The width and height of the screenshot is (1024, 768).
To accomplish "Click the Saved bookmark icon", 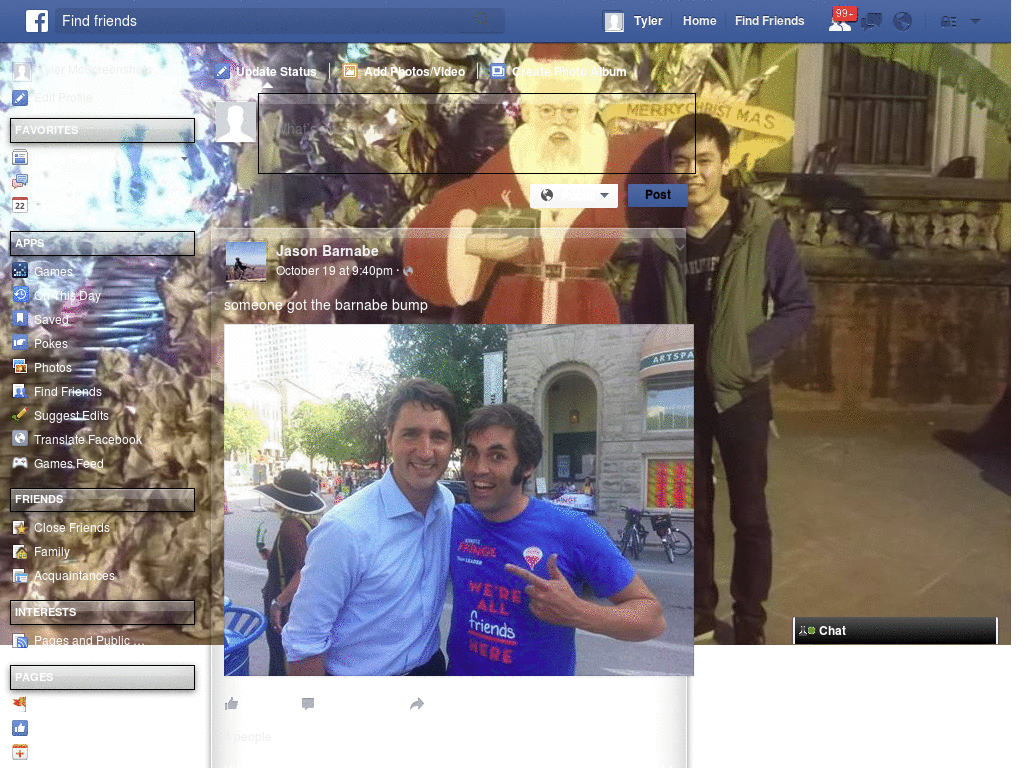I will (20, 319).
